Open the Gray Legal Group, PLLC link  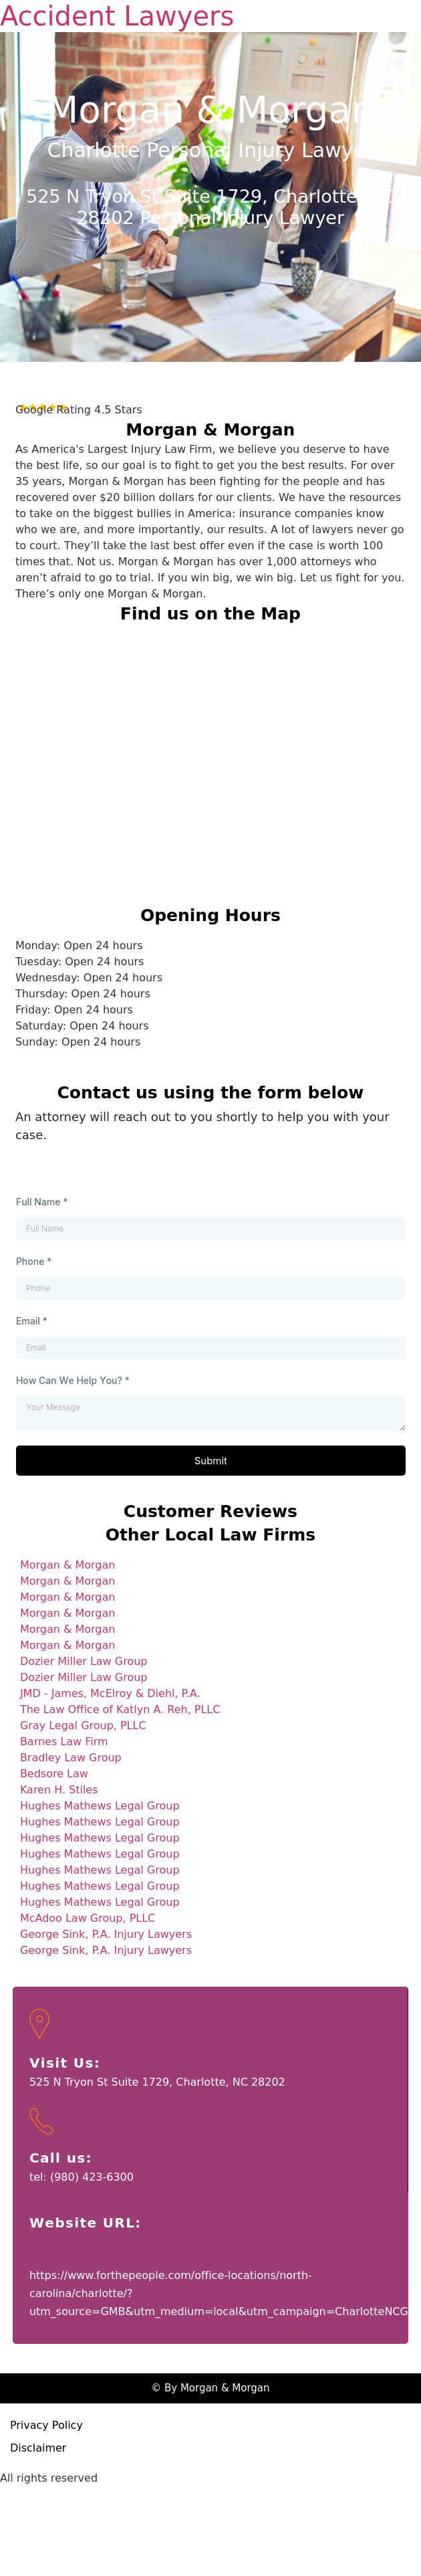pos(83,1725)
